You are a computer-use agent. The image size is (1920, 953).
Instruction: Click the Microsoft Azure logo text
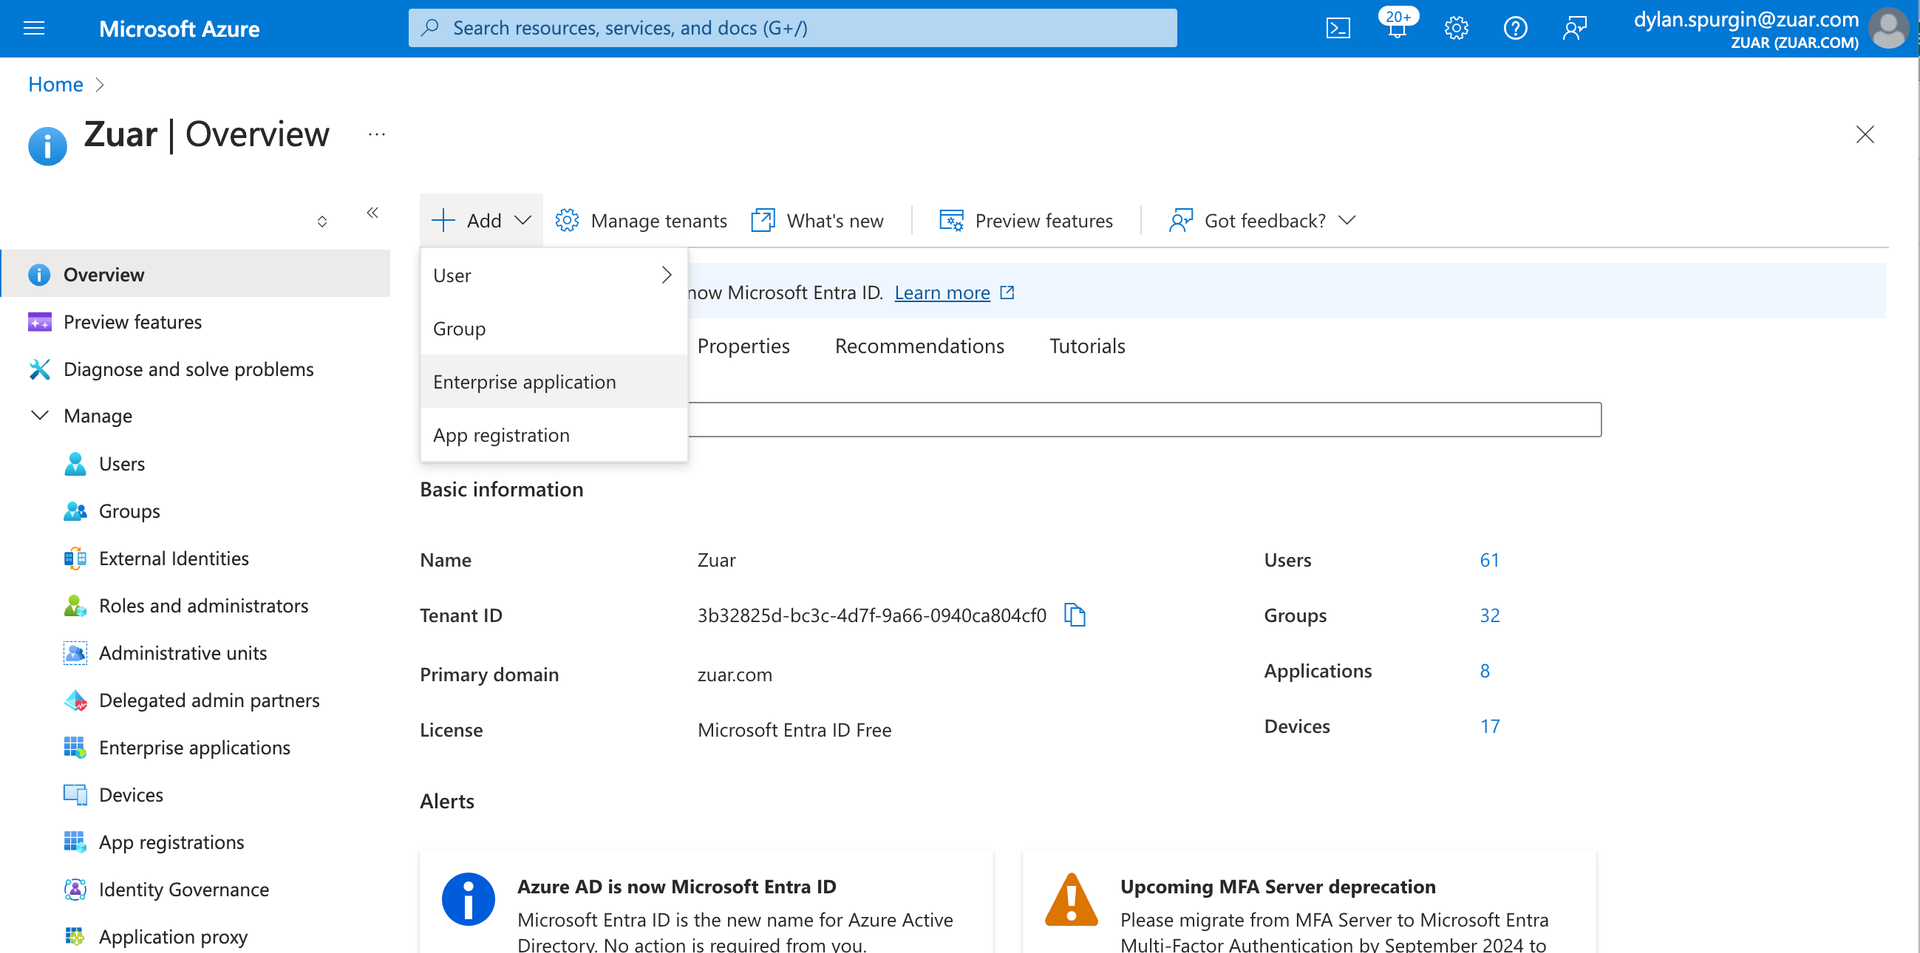coord(179,29)
